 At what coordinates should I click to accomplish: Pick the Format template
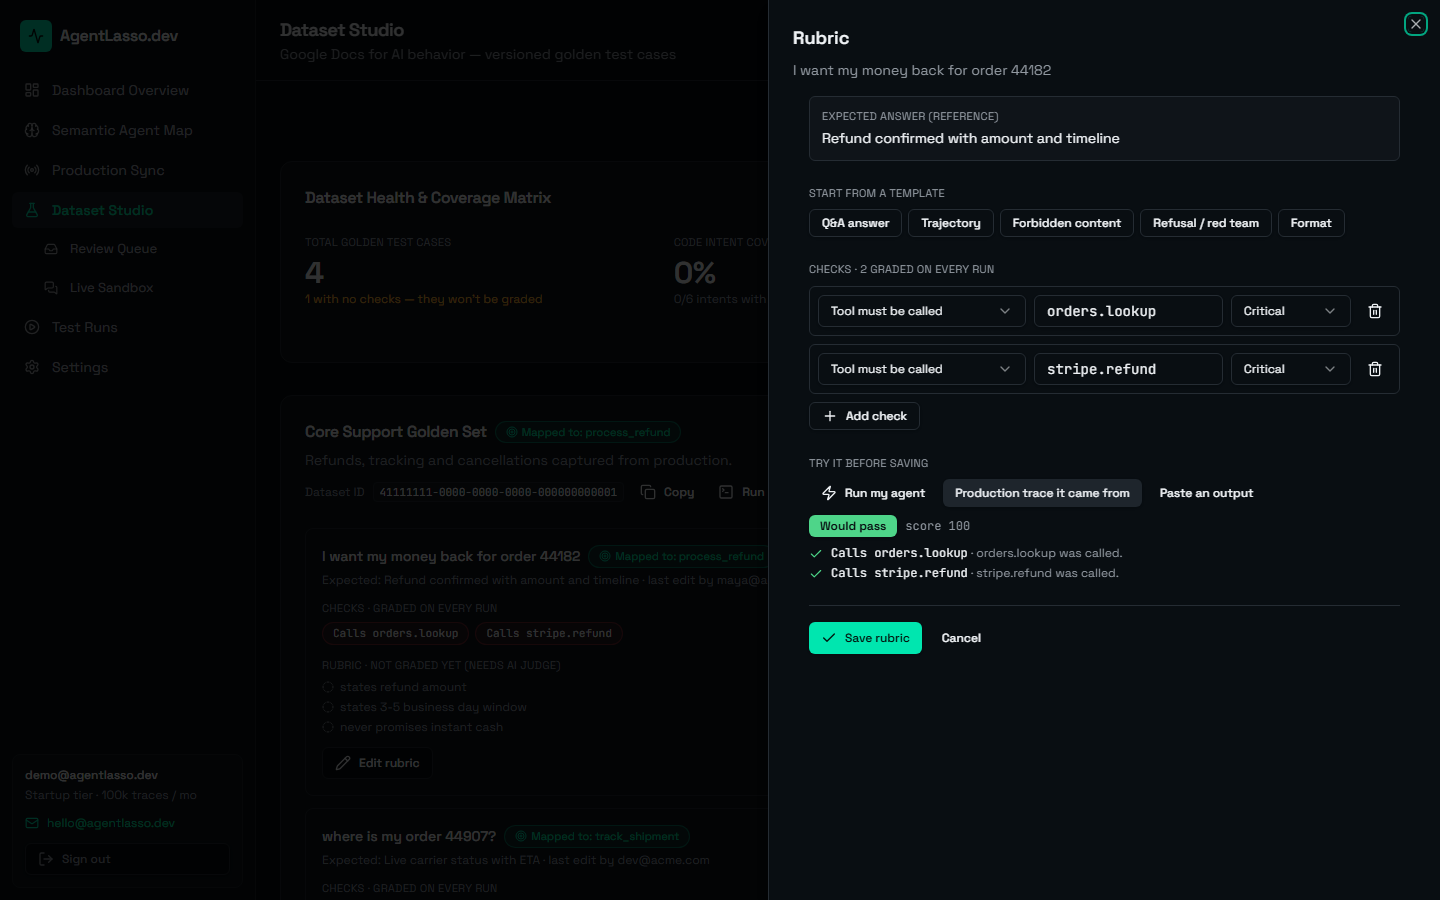point(1311,223)
